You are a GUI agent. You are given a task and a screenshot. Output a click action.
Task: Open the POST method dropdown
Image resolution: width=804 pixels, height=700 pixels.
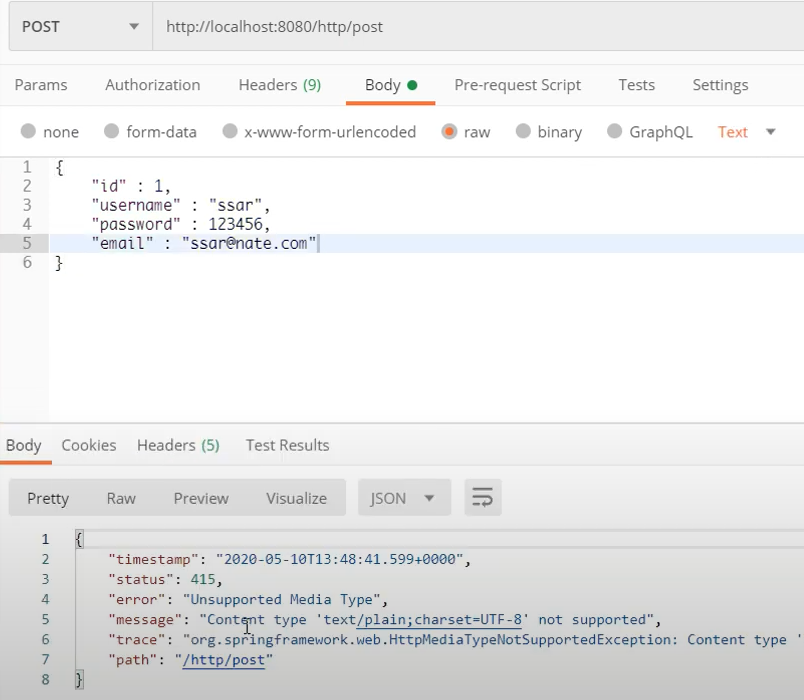point(81,27)
